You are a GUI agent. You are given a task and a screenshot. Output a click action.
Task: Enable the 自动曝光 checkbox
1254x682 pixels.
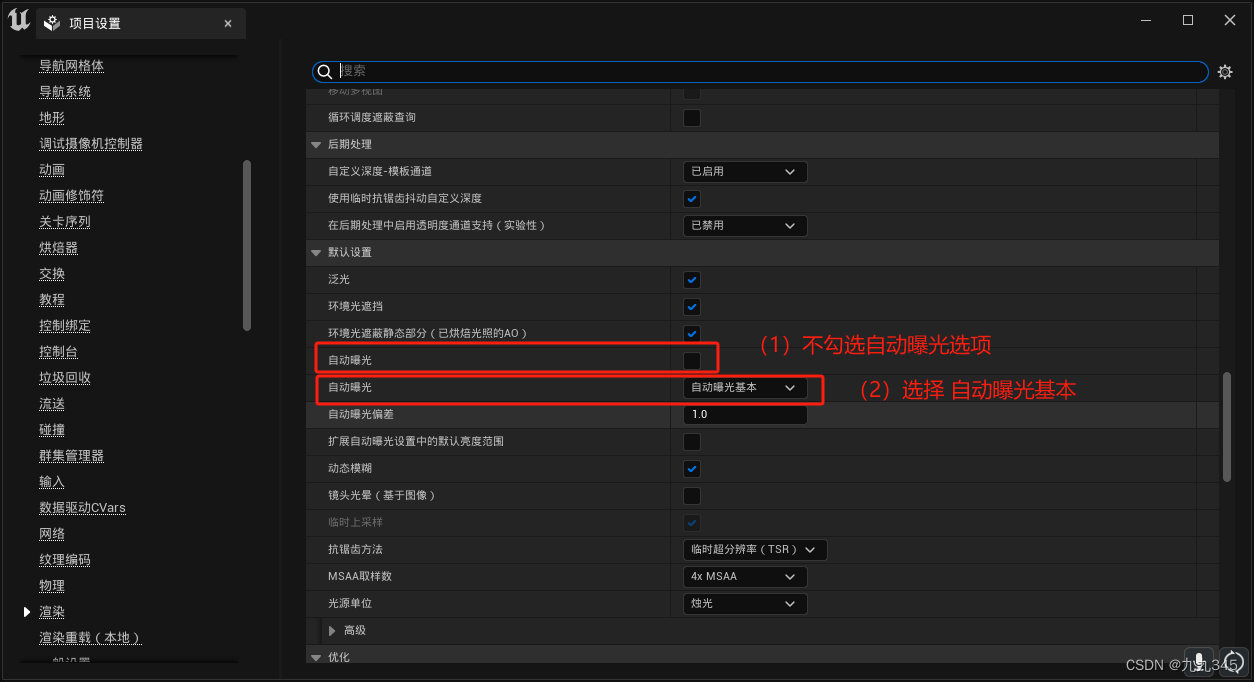(692, 360)
